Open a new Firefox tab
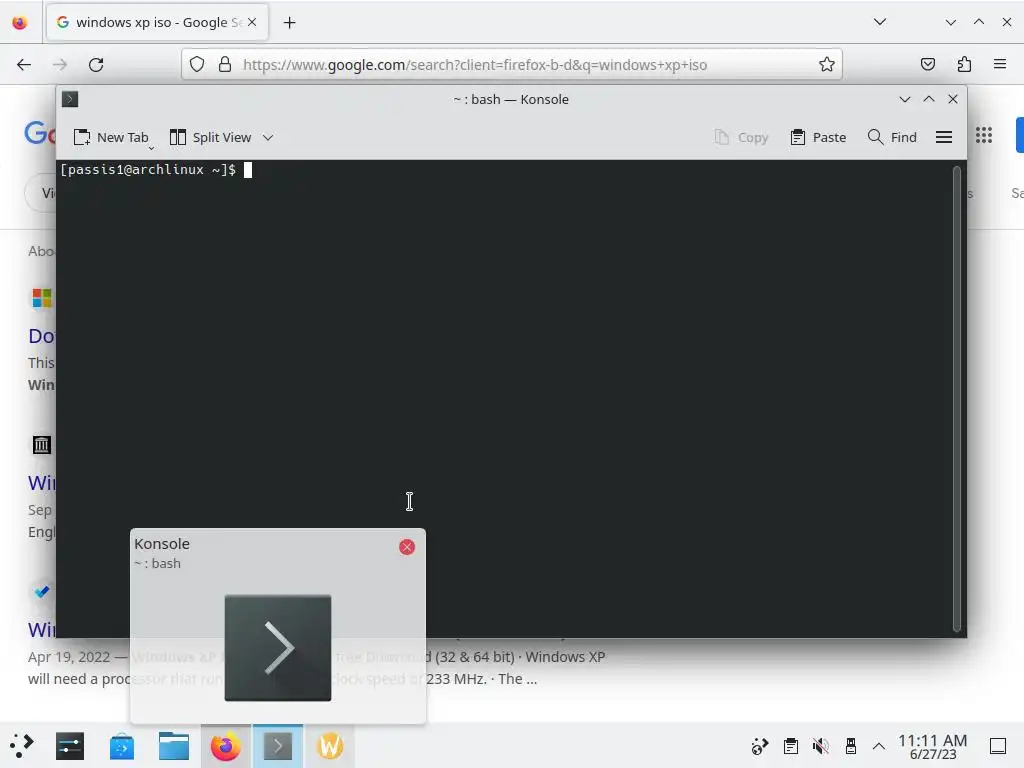1024x768 pixels. [x=289, y=22]
